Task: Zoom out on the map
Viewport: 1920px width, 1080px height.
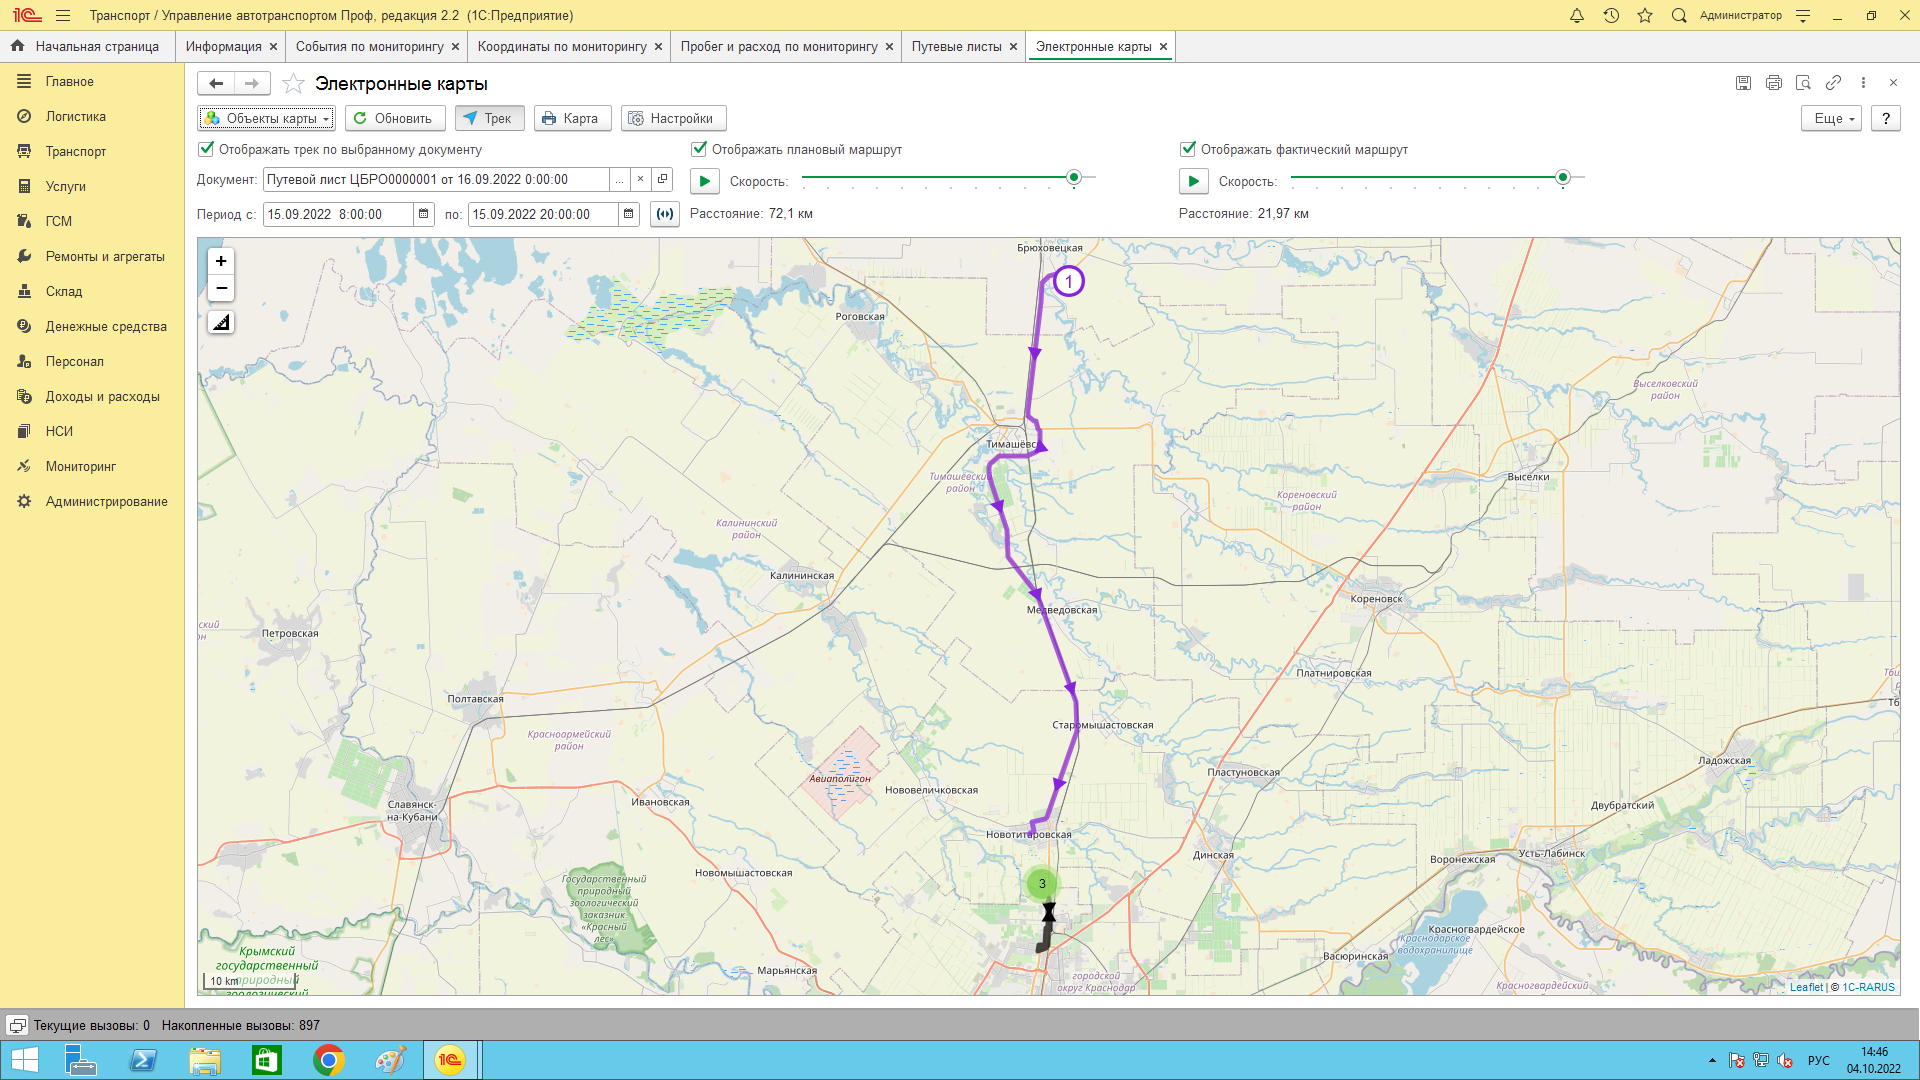Action: [221, 288]
